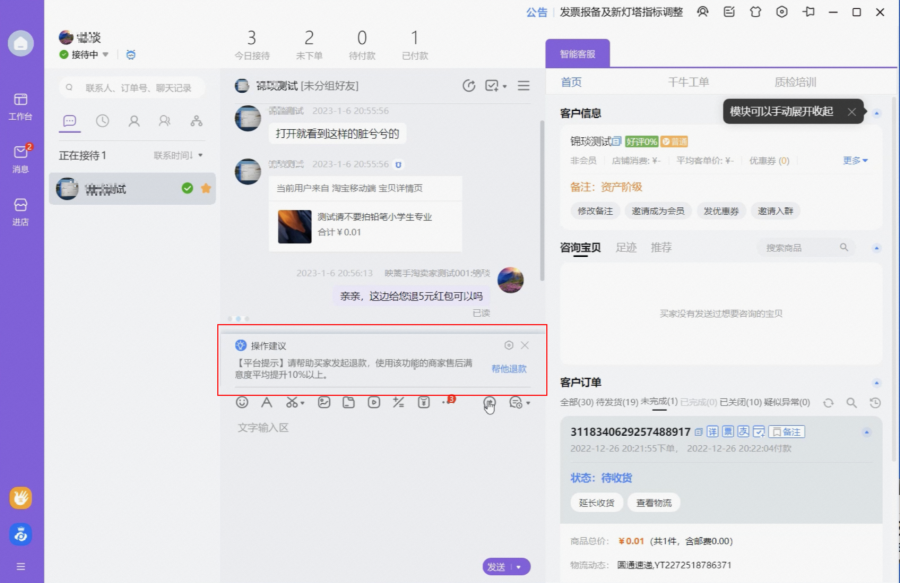Screen dimensions: 900x583
Task: Click the alarm clock icon beside 接待中
Action: (131, 55)
